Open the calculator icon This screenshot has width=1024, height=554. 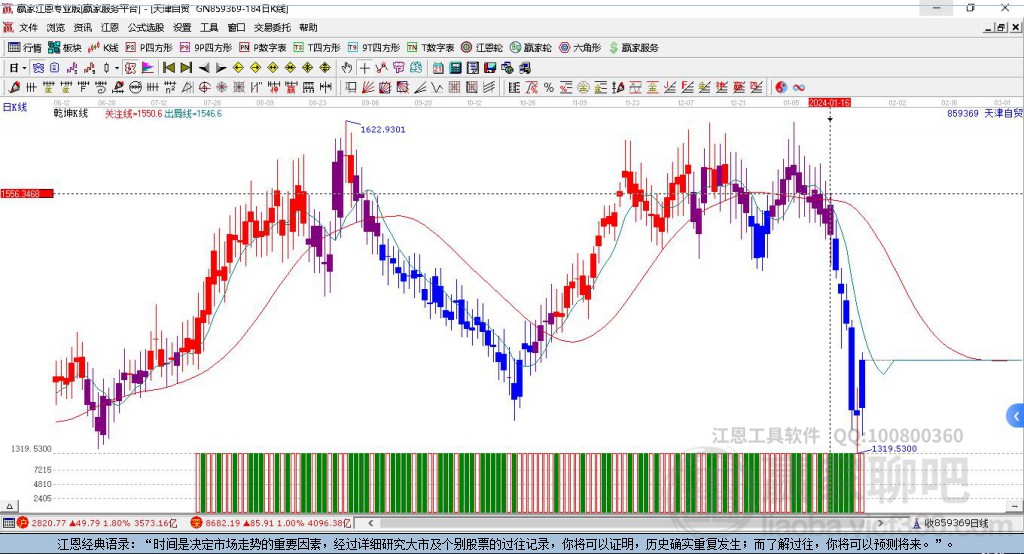point(456,68)
